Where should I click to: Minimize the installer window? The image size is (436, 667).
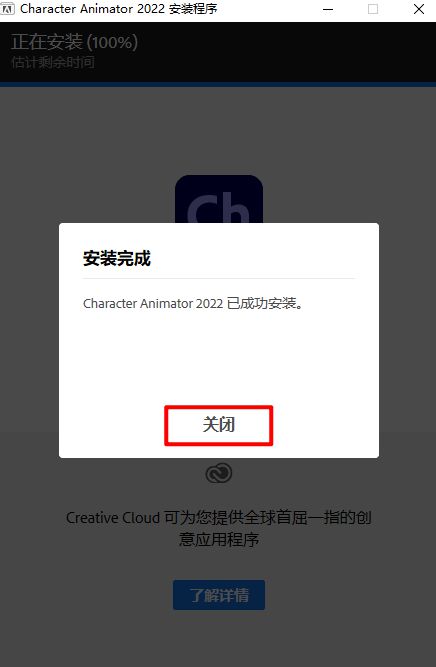(x=328, y=9)
